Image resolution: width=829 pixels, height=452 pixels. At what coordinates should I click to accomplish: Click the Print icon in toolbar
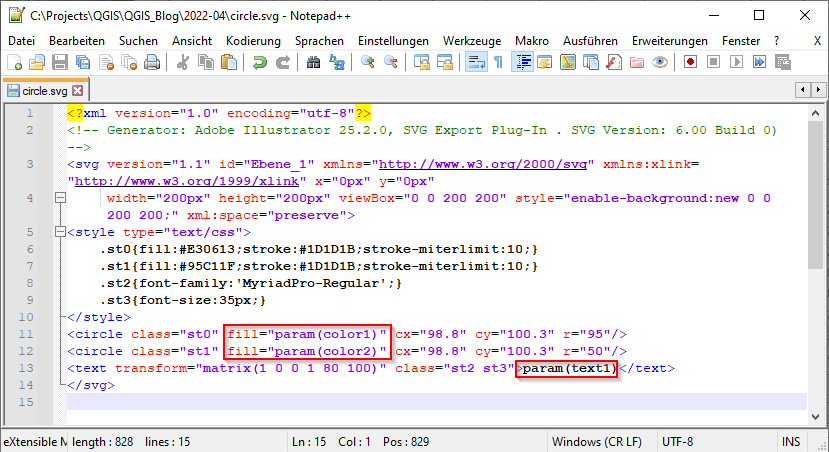151,62
